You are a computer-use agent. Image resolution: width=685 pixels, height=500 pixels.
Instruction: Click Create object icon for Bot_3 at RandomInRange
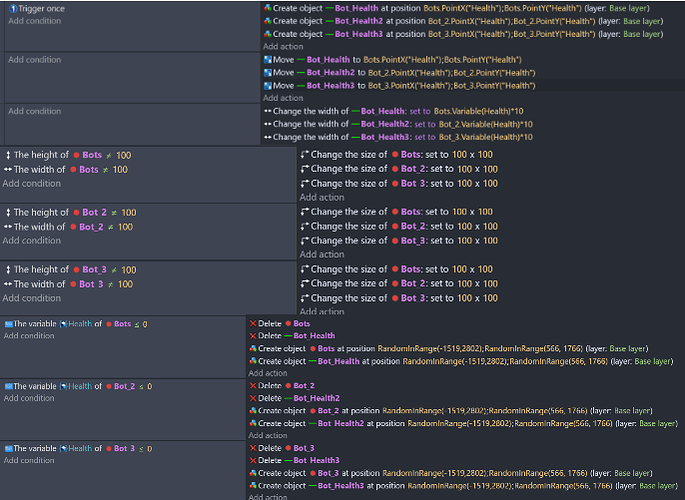[x=253, y=473]
